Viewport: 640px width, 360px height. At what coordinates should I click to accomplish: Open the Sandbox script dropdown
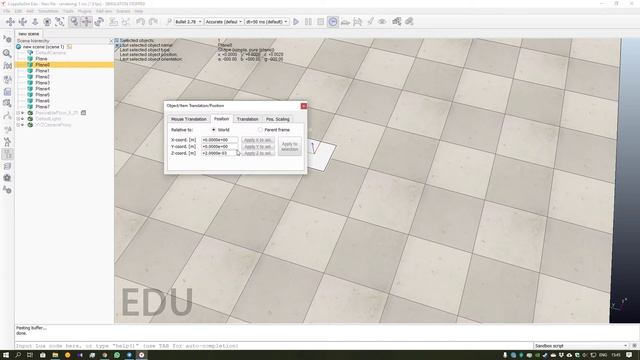[581, 346]
